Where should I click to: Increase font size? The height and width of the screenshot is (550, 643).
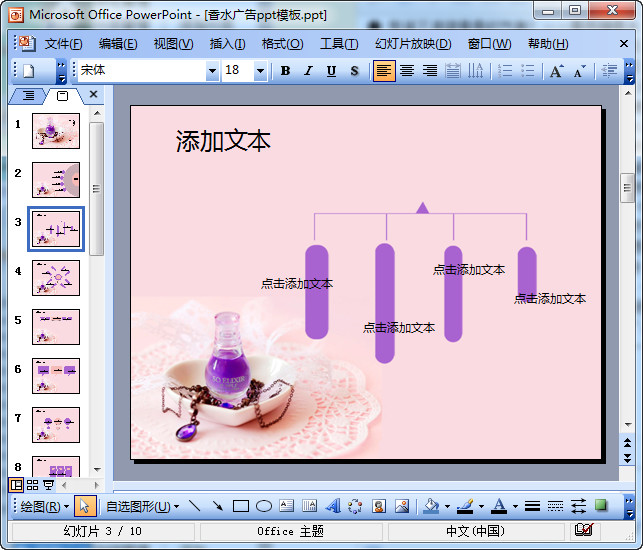[556, 71]
